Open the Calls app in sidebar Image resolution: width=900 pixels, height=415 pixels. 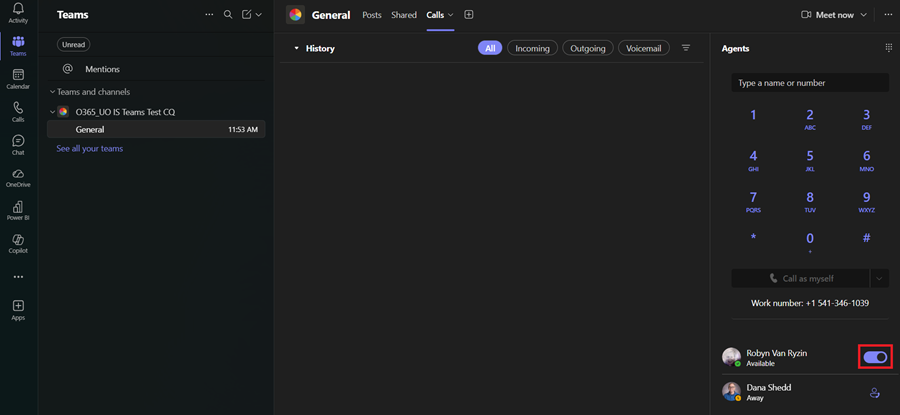18,112
